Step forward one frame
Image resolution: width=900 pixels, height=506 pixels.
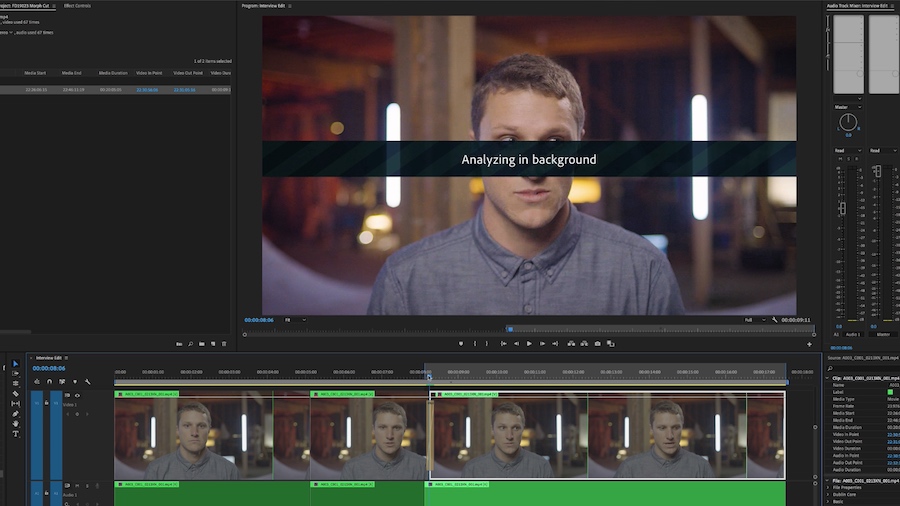tap(542, 344)
